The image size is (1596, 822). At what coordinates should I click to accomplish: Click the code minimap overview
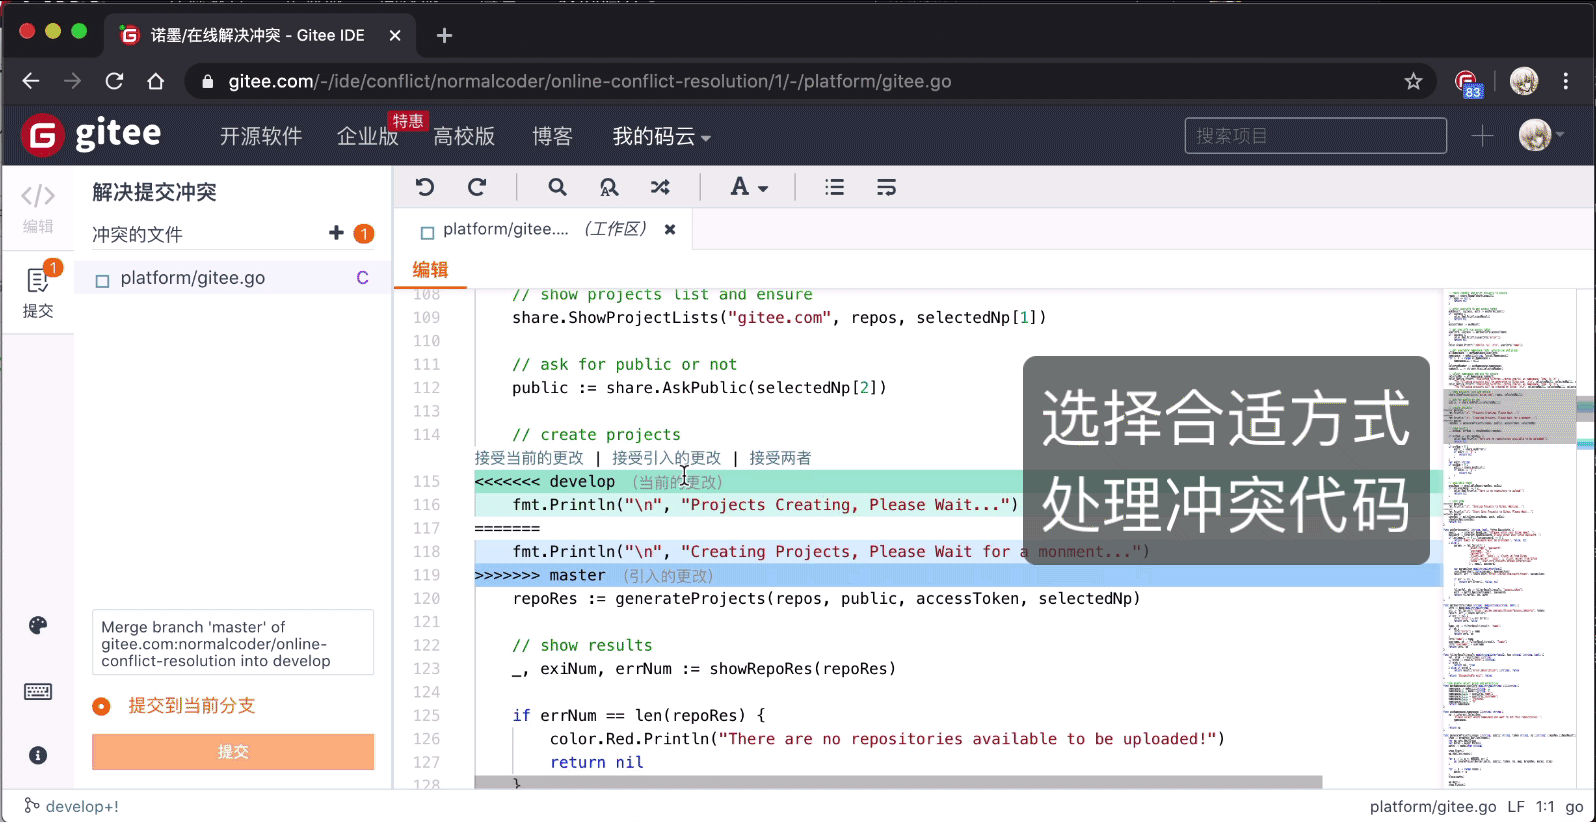click(1510, 538)
